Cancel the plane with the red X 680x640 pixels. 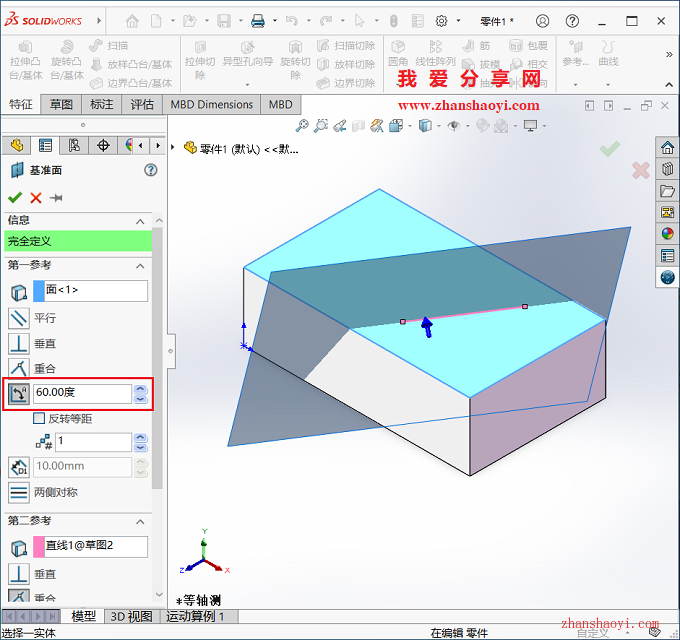click(x=36, y=198)
